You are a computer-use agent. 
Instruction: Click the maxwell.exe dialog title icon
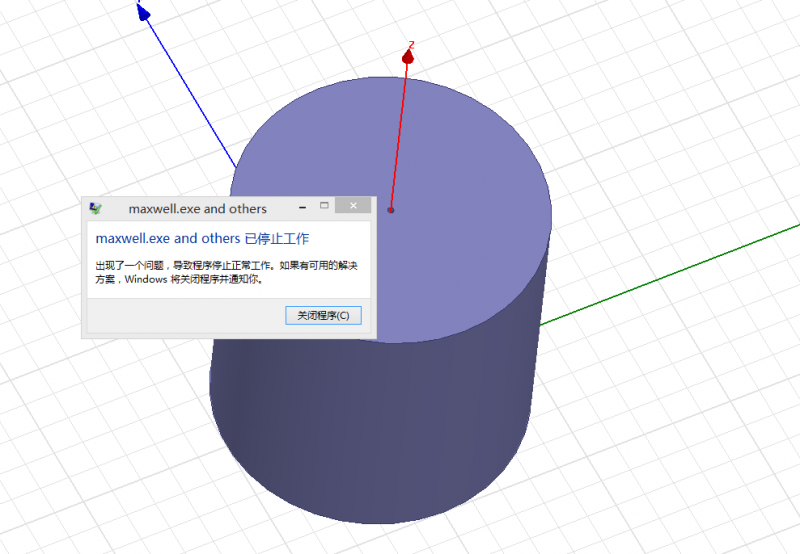[x=95, y=208]
